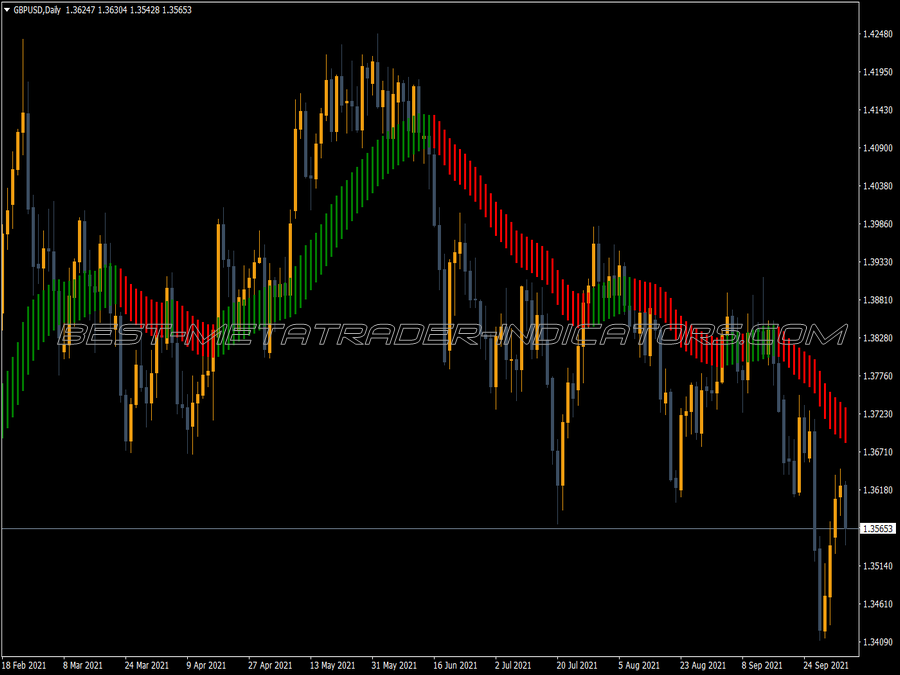Click date label 2 Jul 2021

(513, 665)
